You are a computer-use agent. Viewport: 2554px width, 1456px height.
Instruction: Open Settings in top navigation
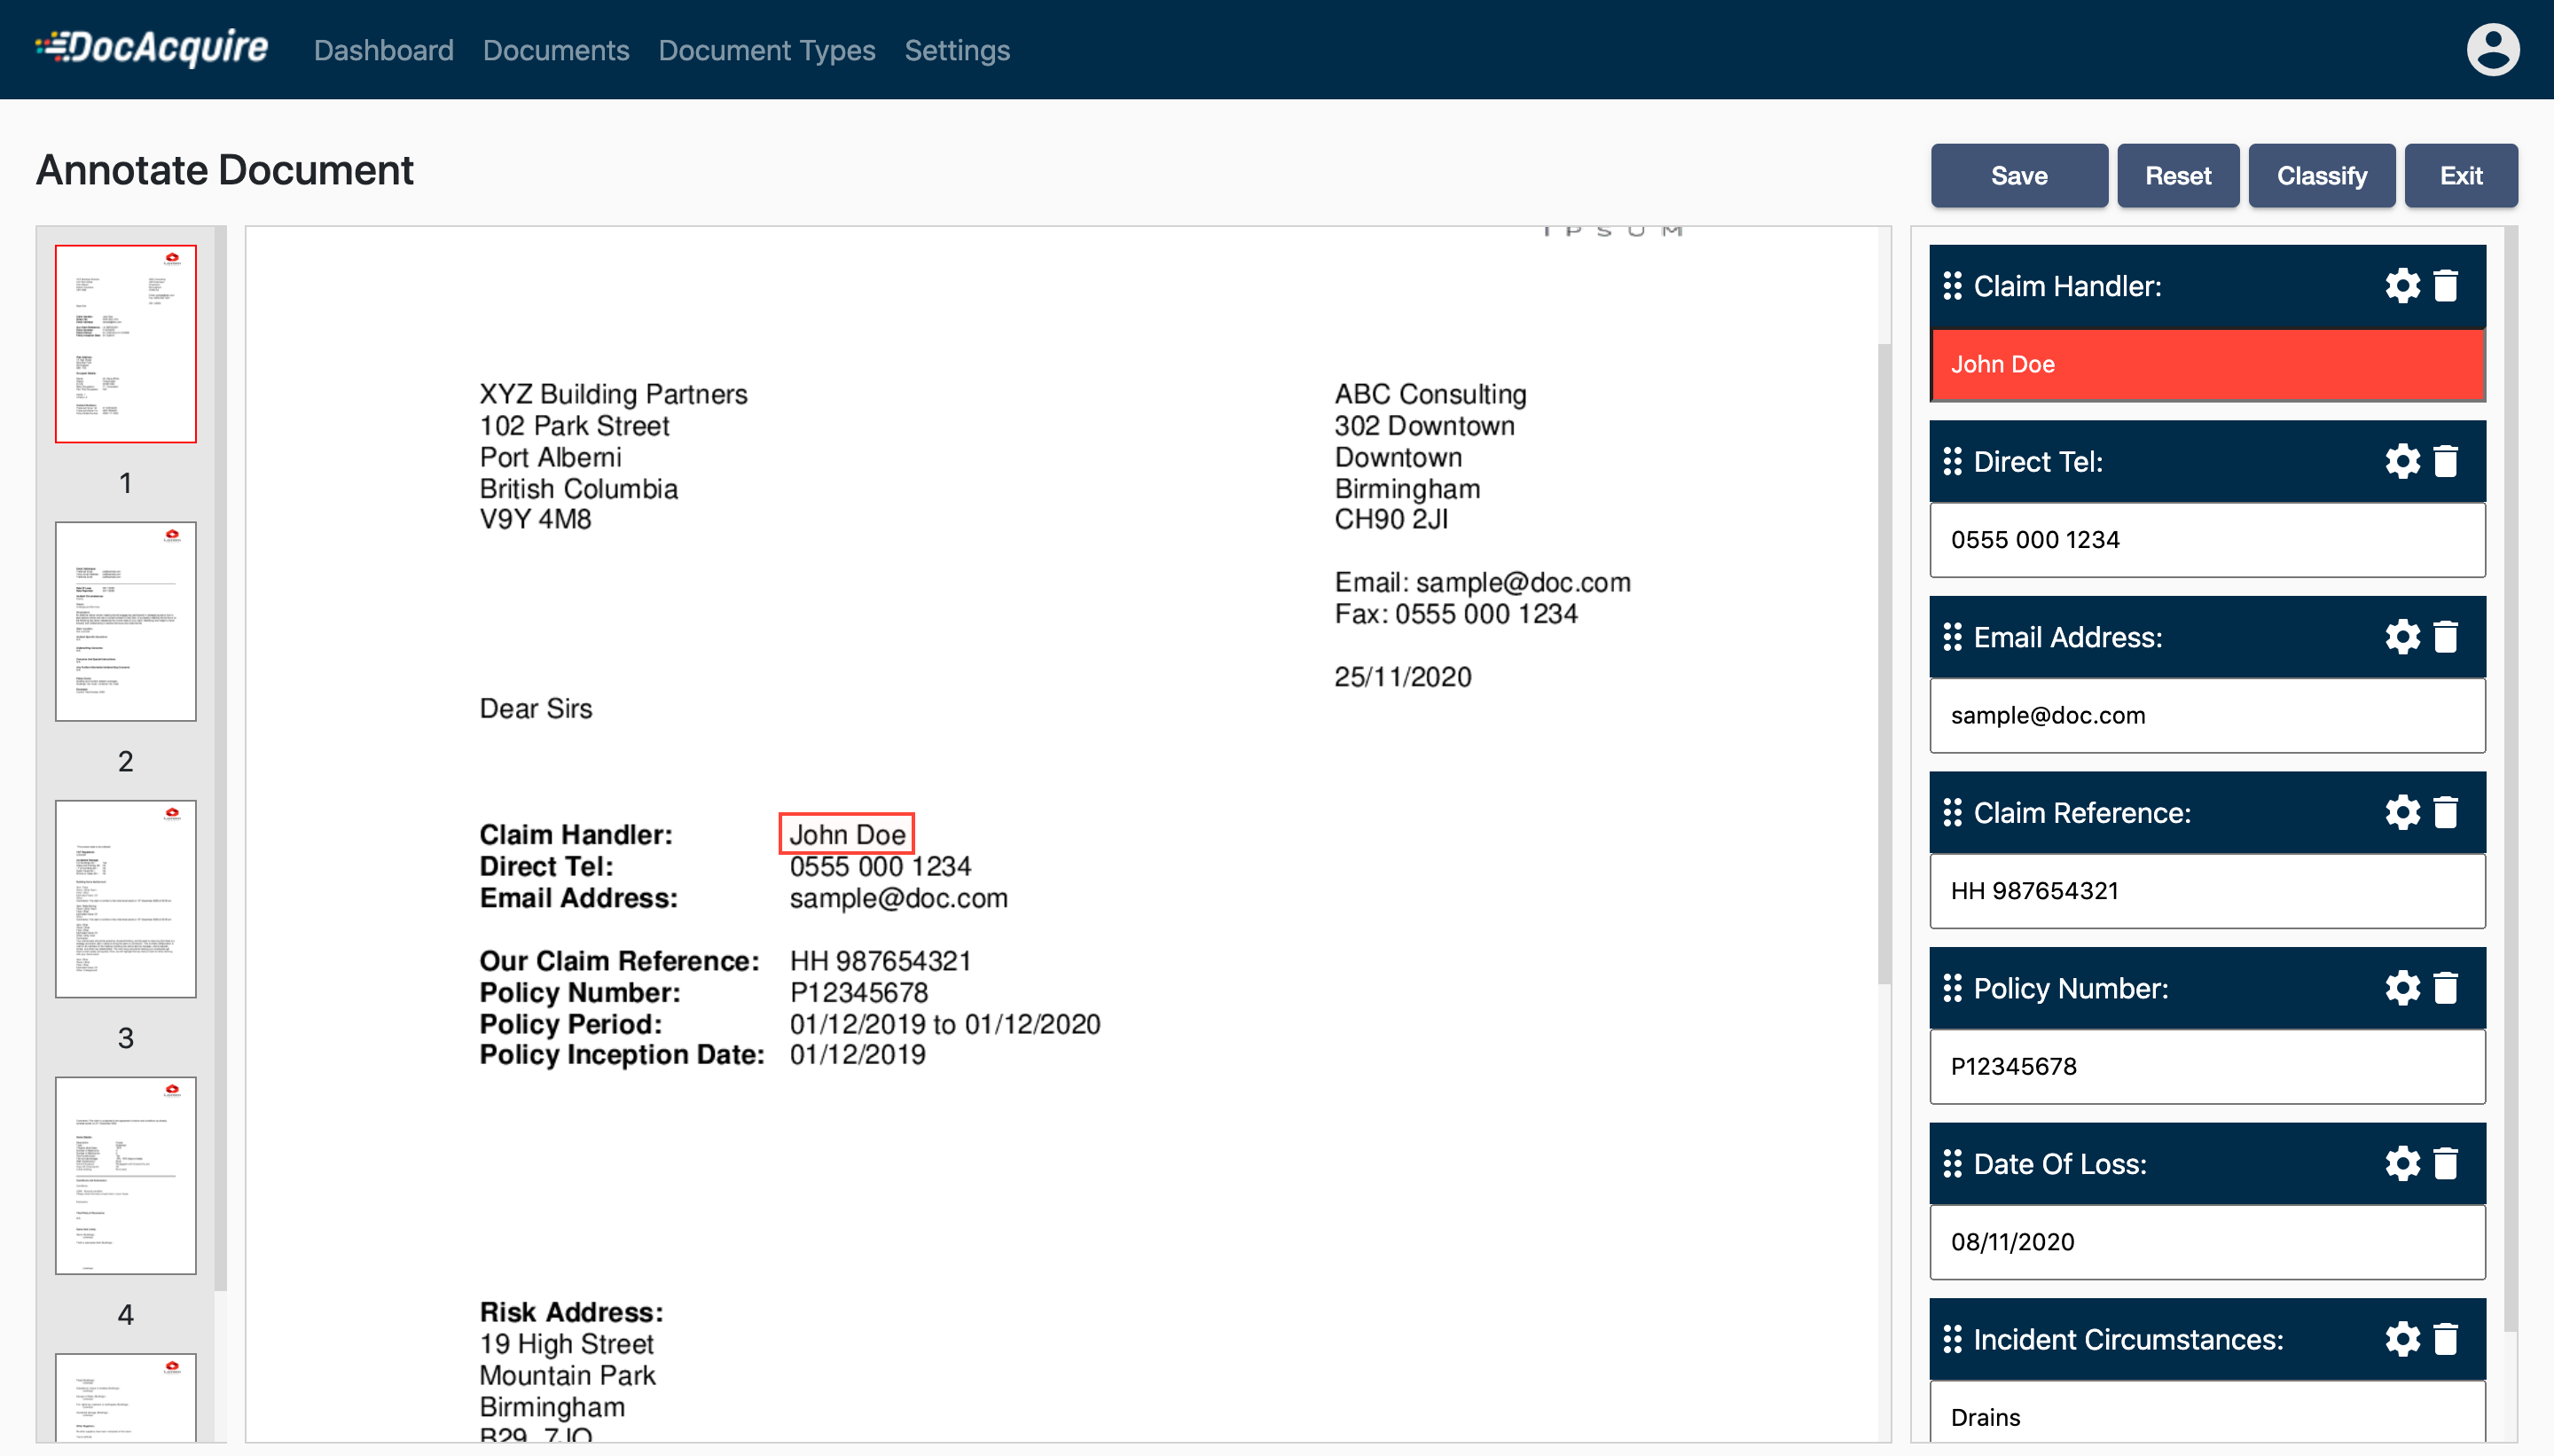click(957, 50)
